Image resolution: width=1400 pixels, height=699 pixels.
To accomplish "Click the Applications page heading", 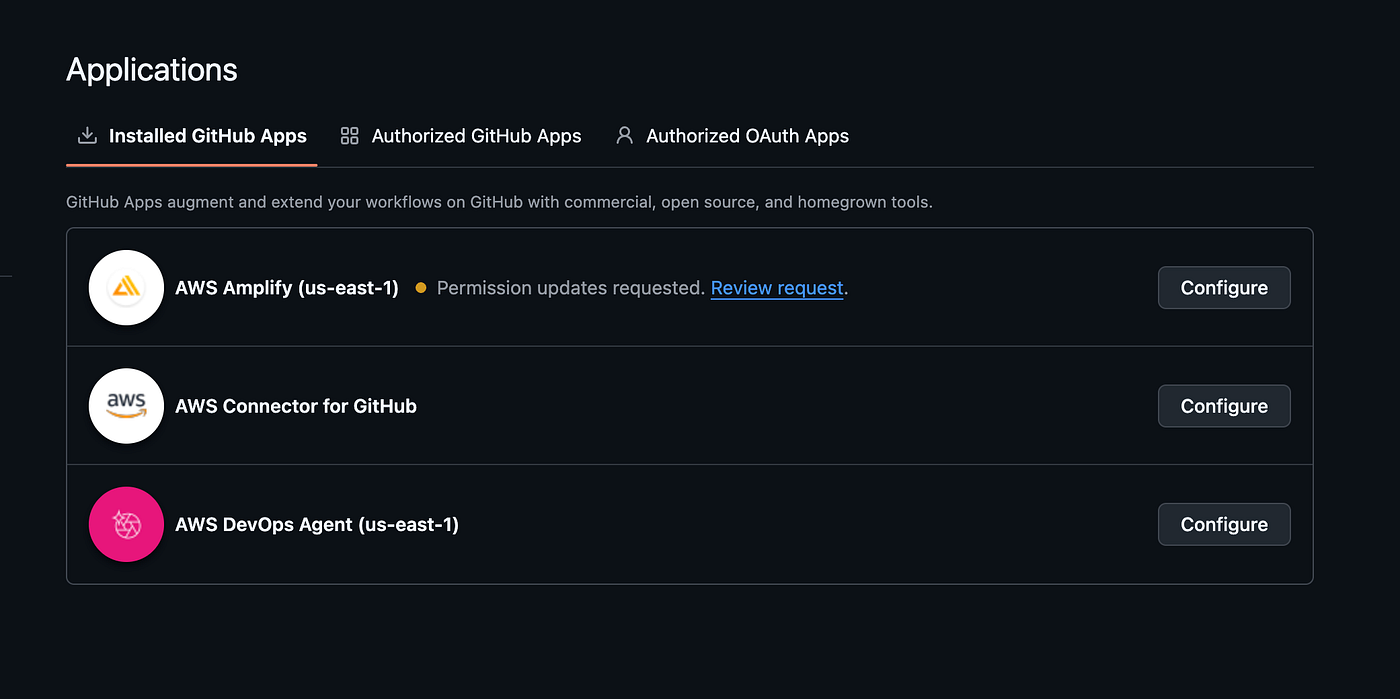I will coord(152,70).
